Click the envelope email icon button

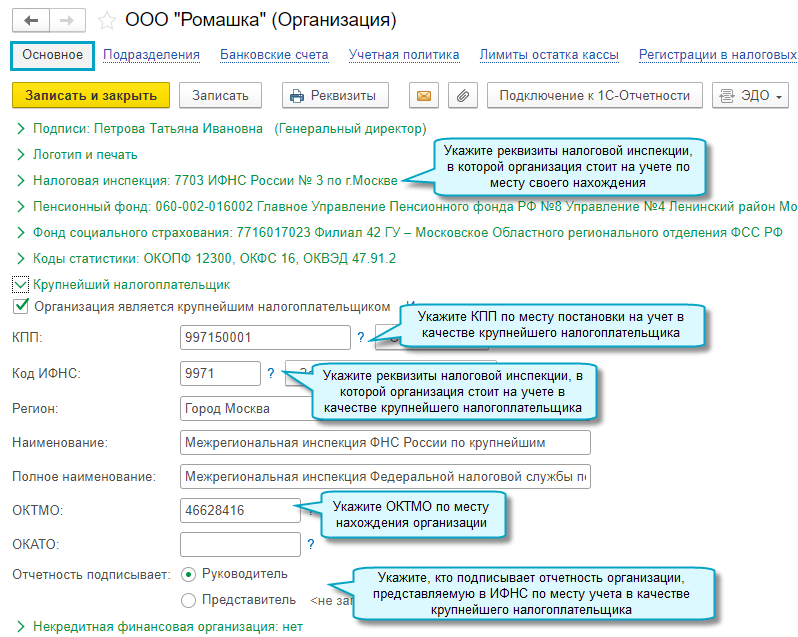[424, 95]
